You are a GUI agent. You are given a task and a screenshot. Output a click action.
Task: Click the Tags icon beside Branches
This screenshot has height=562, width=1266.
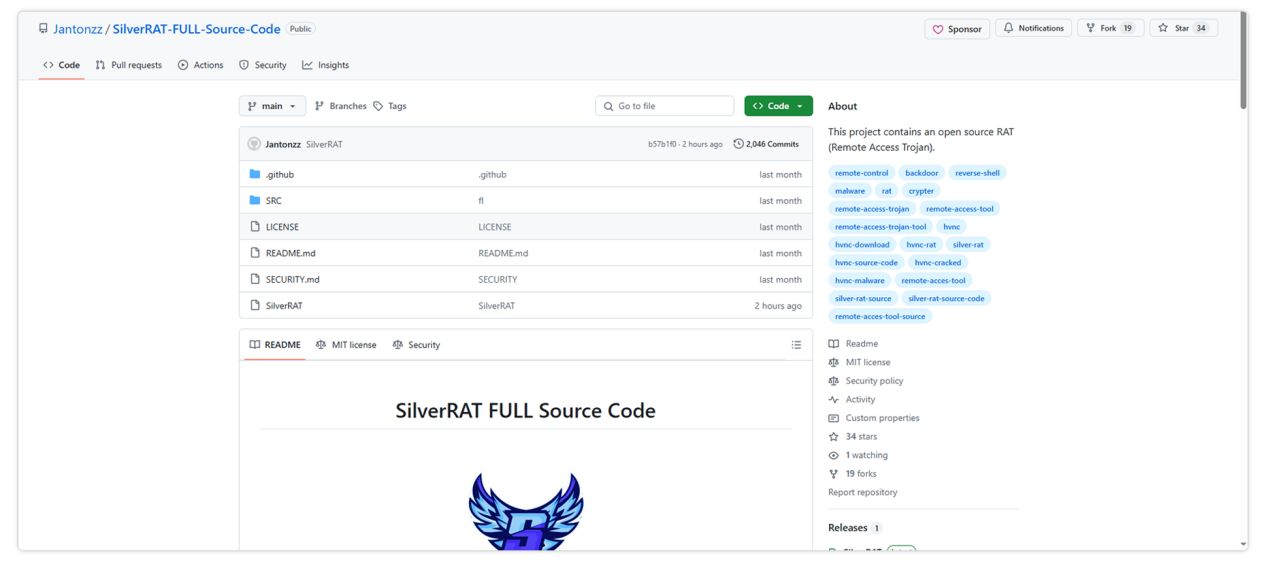tap(378, 106)
